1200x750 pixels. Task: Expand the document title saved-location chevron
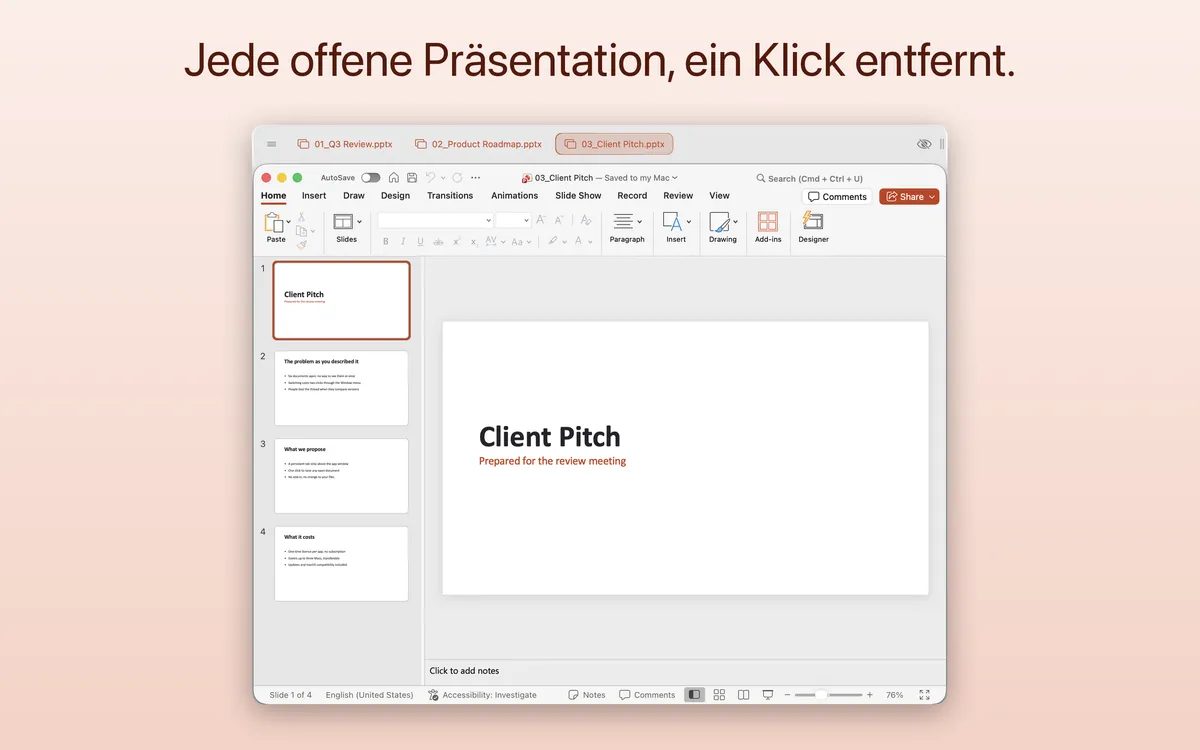(x=675, y=178)
